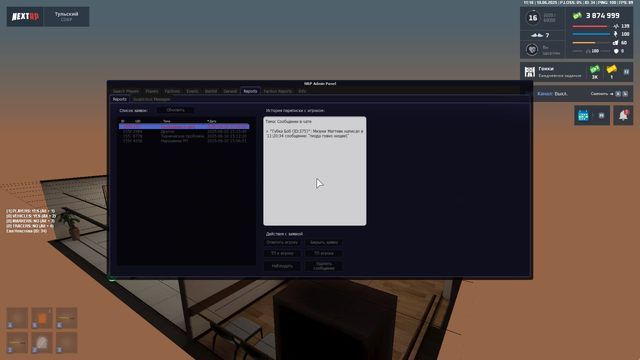Click the level 16 circle indicator
The image size is (640, 360).
[x=533, y=18]
